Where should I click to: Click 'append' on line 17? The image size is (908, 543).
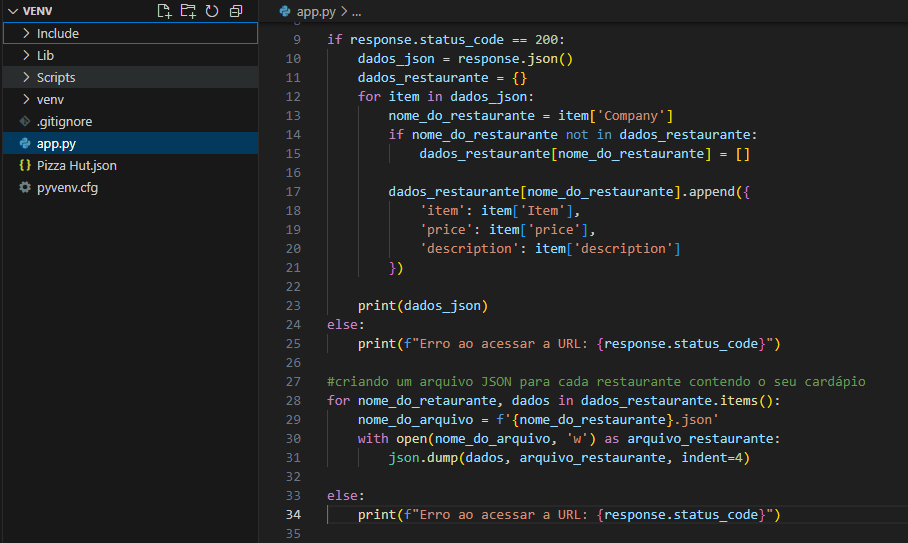[x=712, y=192]
